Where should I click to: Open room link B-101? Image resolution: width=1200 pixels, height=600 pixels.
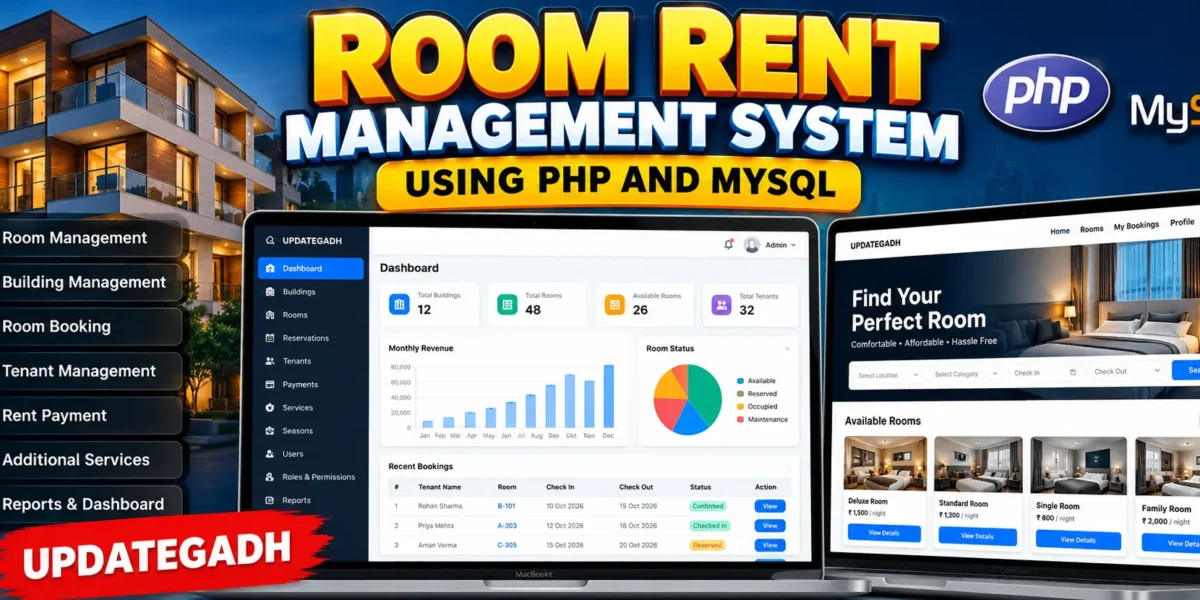coord(507,506)
